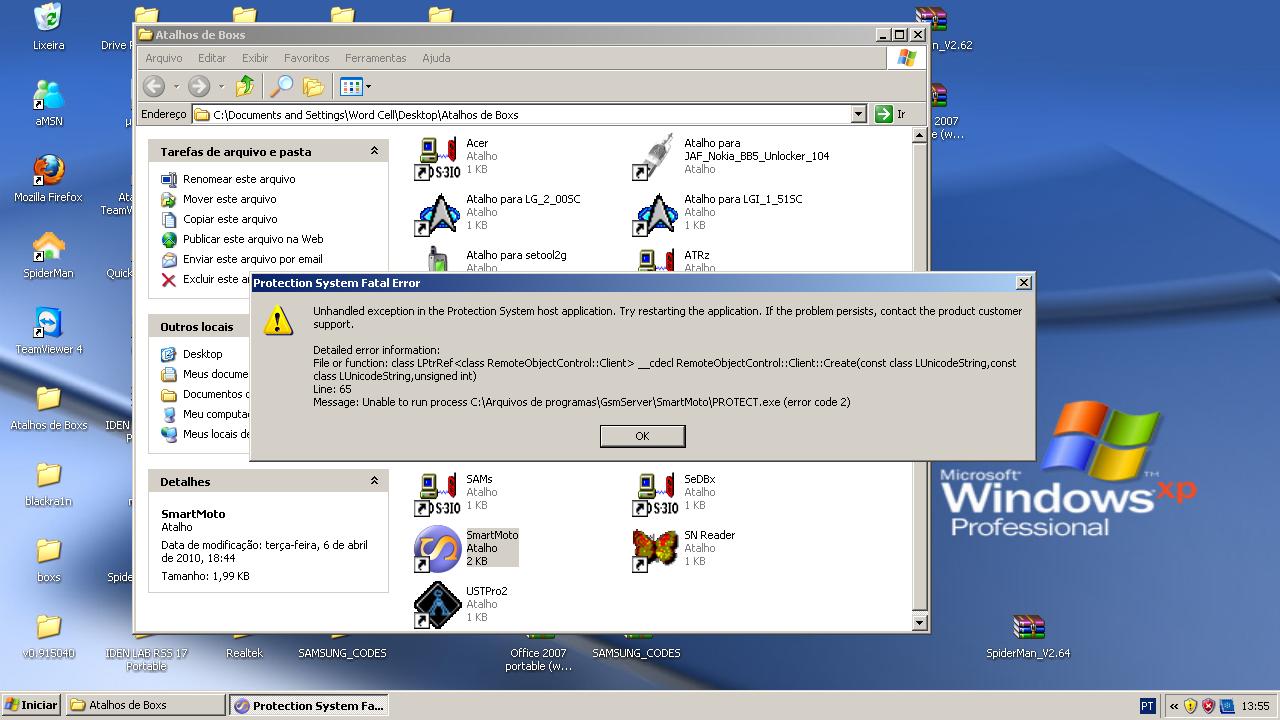Viewport: 1280px width, 720px height.
Task: Click OK in the Protection System Fatal Error dialog
Action: click(642, 436)
